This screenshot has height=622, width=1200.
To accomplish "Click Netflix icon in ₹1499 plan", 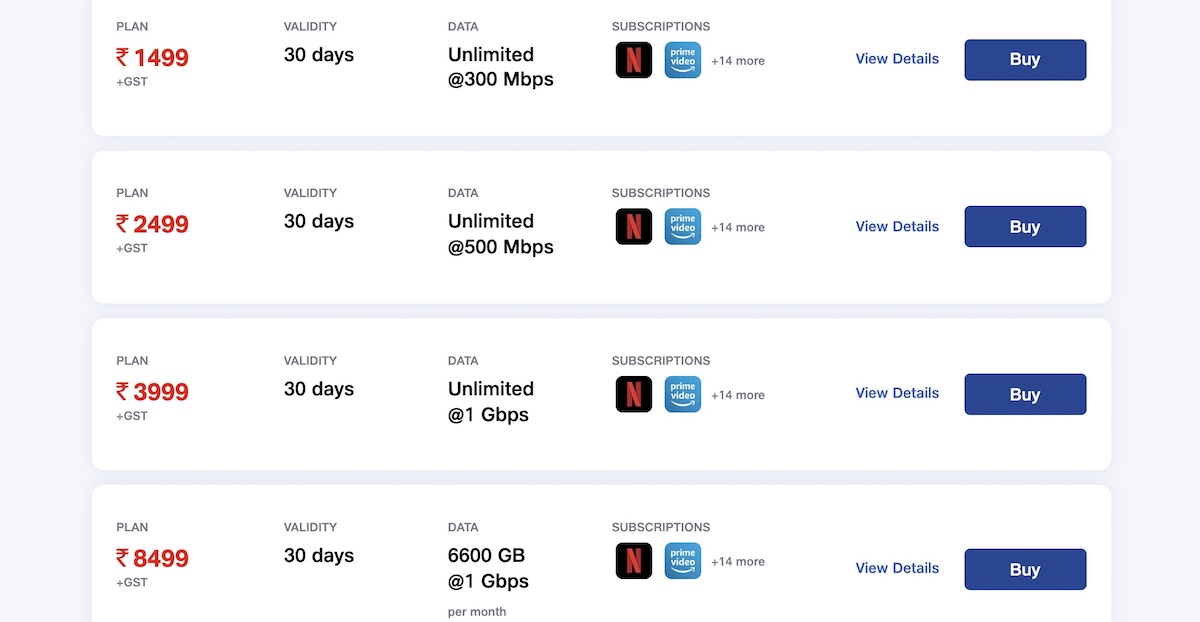I will 634,60.
